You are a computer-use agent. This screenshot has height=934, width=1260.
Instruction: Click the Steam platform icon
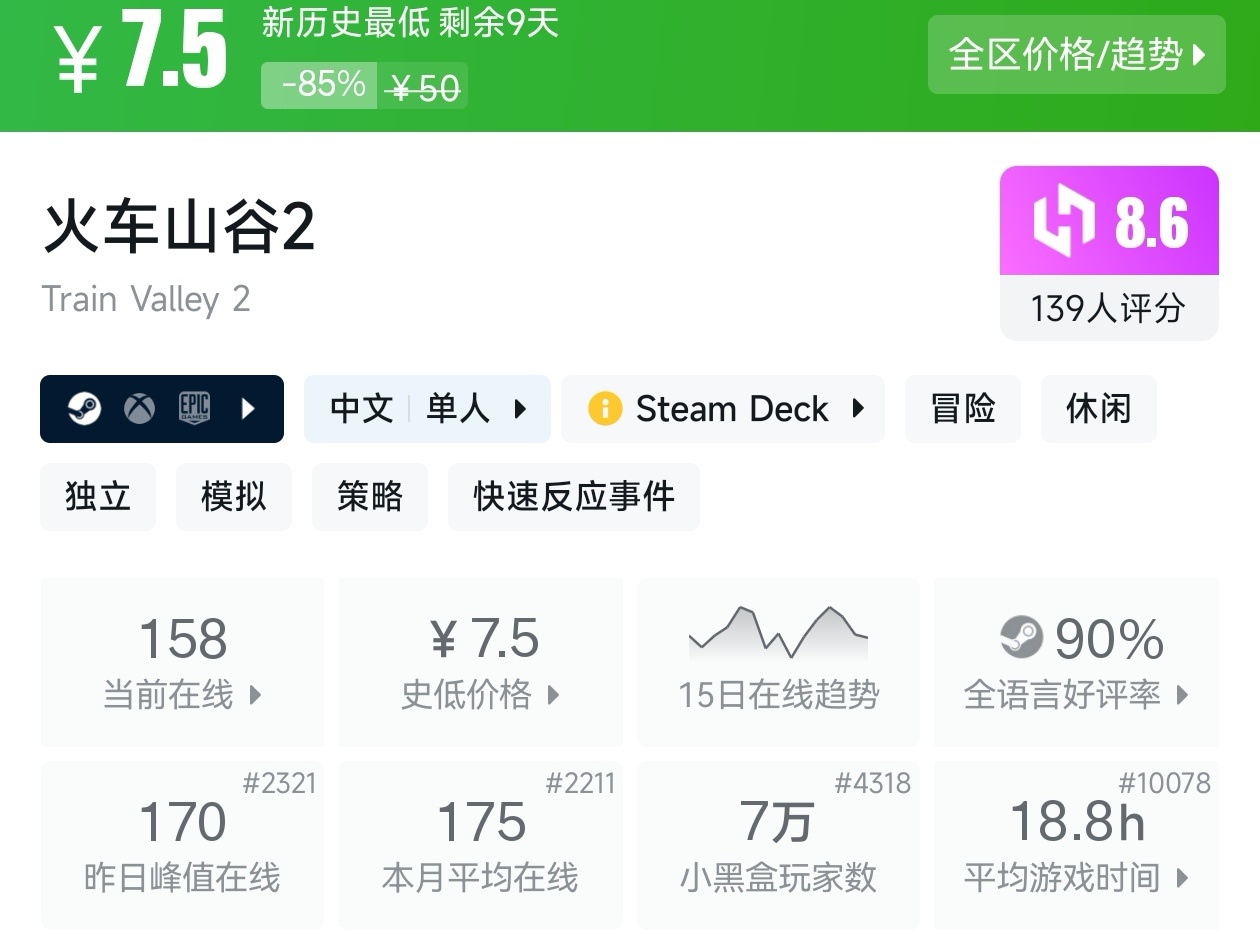click(84, 408)
